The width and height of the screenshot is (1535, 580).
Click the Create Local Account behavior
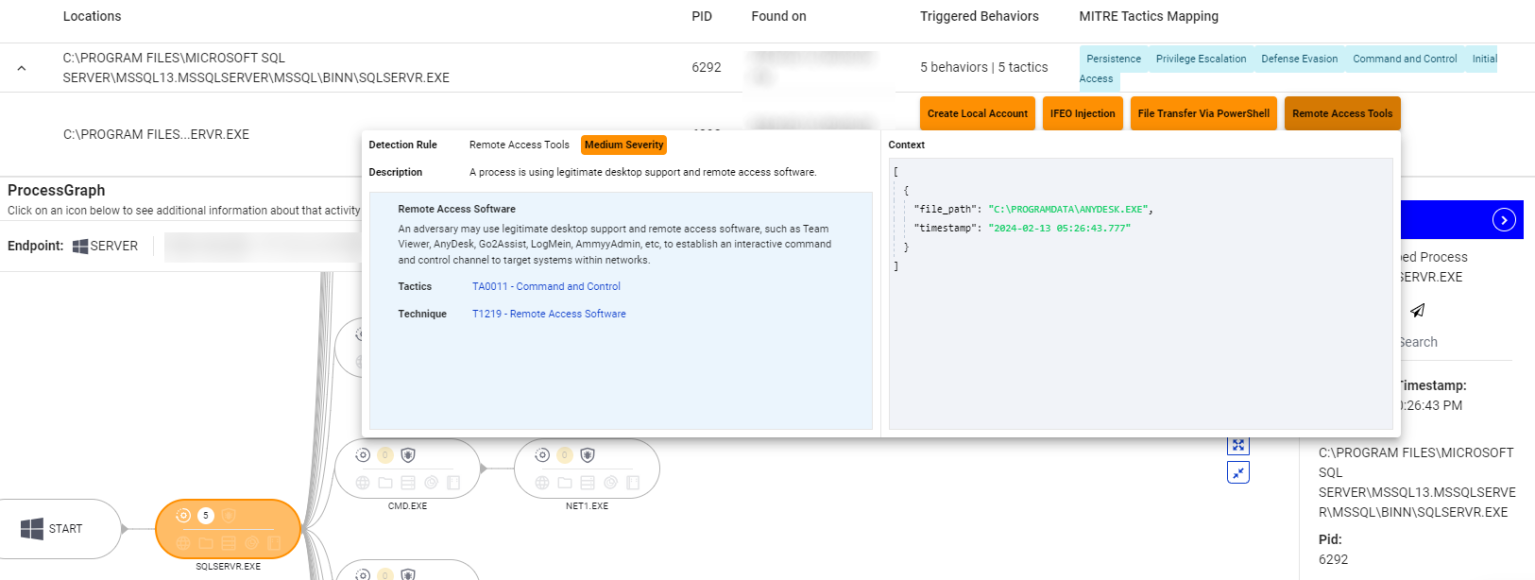(977, 114)
